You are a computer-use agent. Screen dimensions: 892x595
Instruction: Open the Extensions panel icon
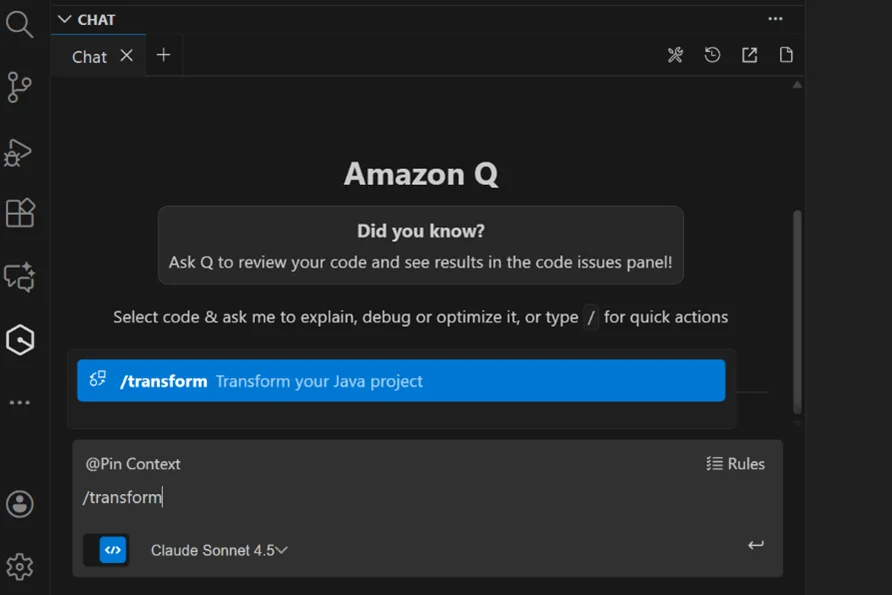pos(20,212)
